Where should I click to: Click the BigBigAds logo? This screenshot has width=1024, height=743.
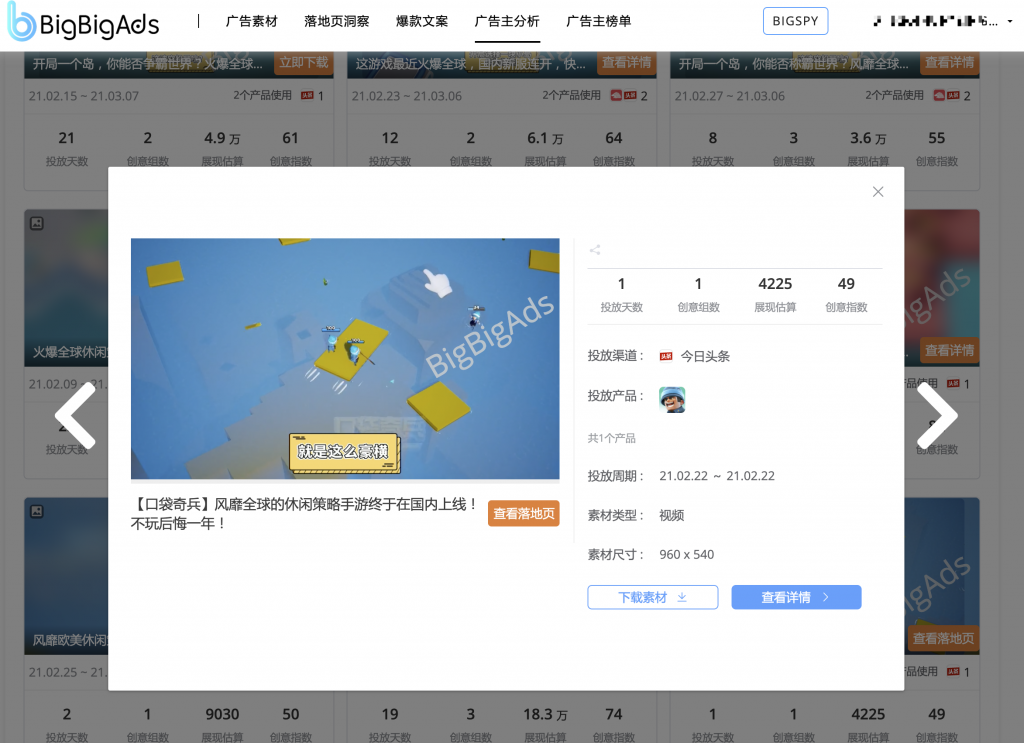coord(83,23)
